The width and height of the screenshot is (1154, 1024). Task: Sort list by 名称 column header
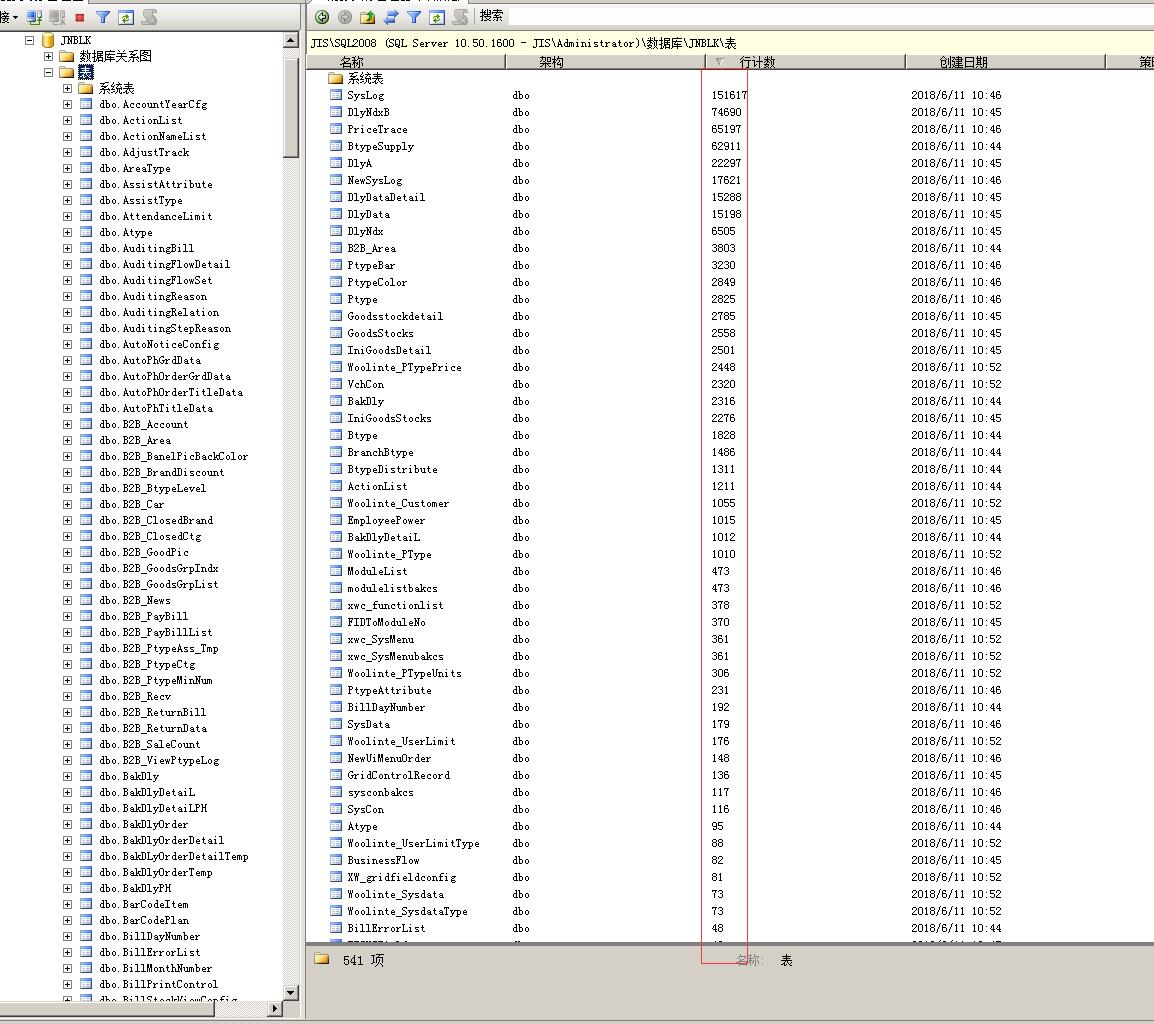click(406, 63)
